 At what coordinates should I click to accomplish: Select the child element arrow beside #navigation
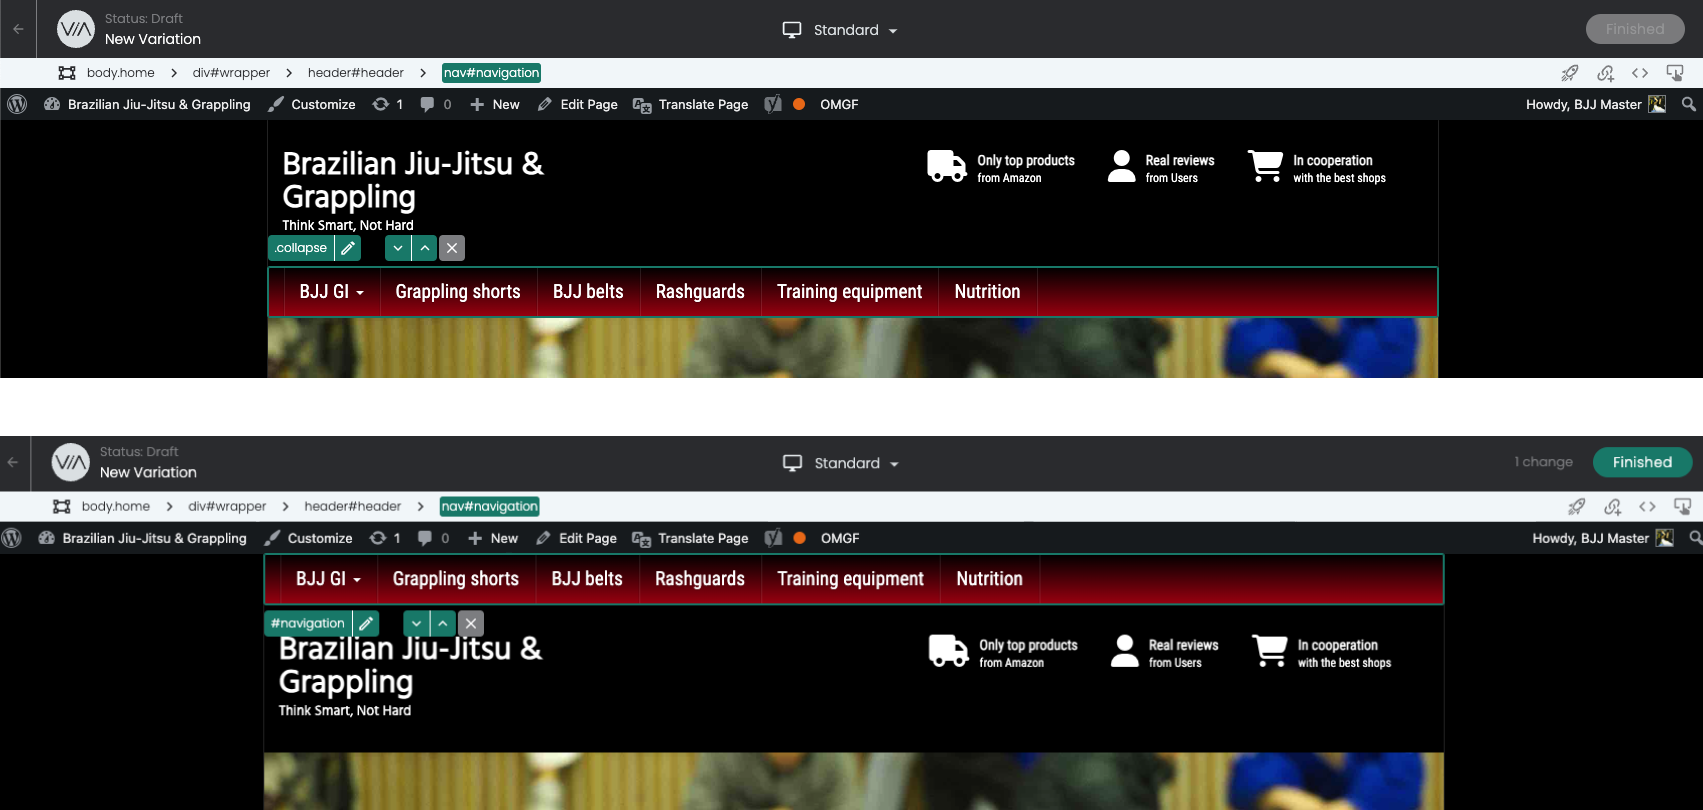click(416, 623)
